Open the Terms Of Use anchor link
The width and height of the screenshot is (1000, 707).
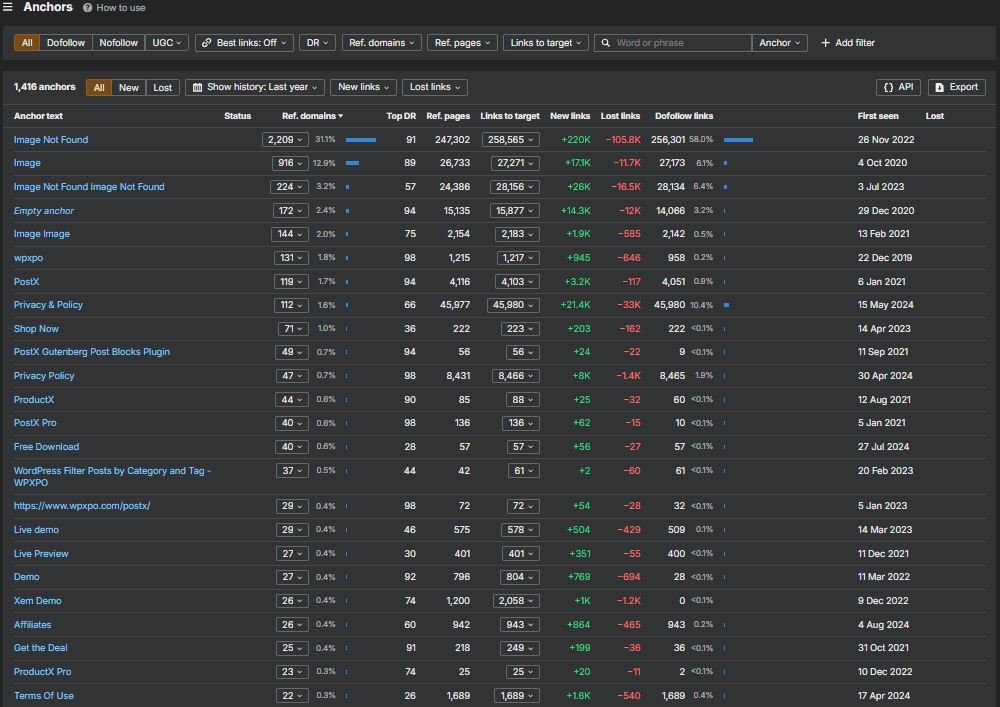(44, 696)
